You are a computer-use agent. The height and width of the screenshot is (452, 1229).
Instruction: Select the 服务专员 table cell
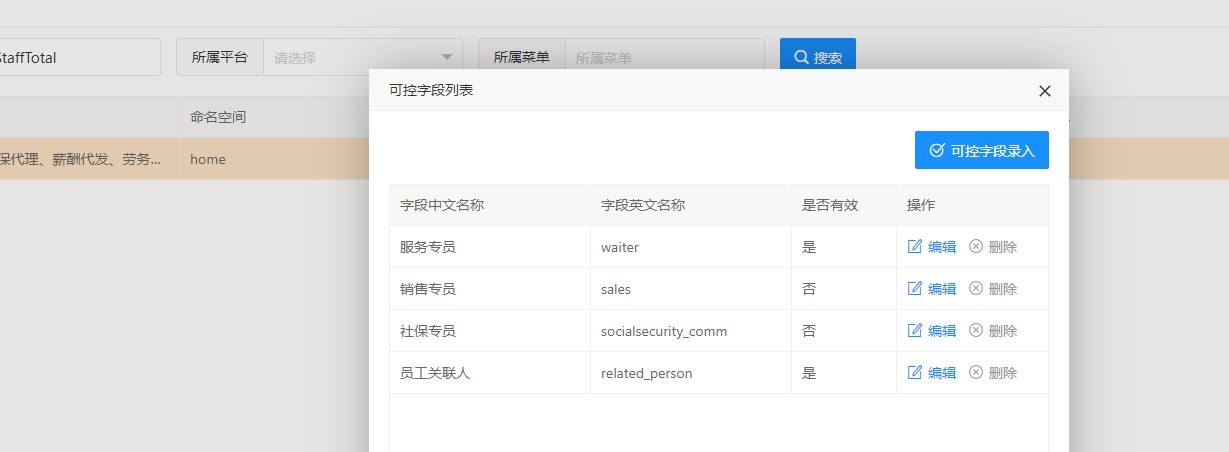click(428, 247)
